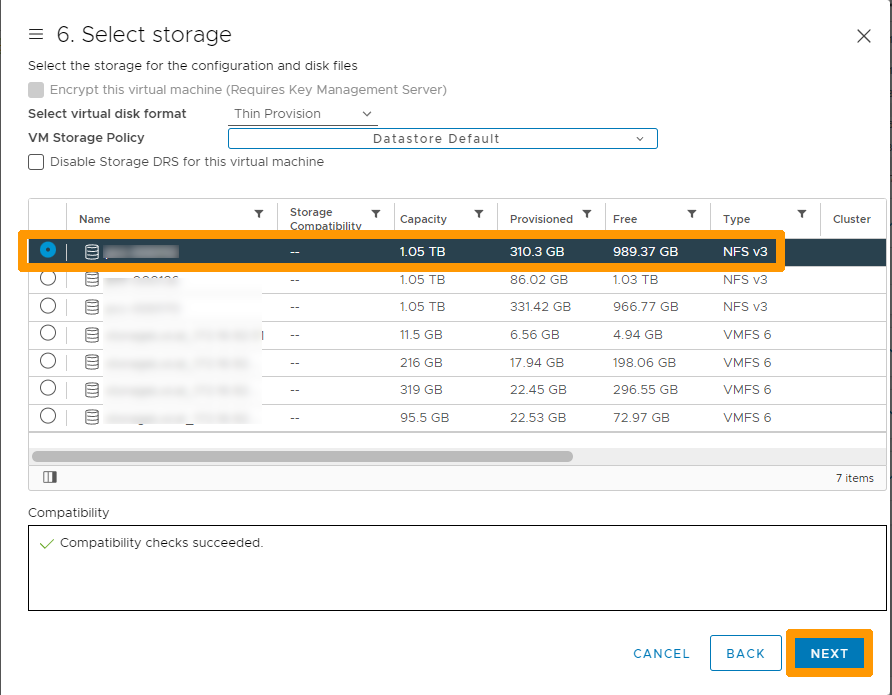Filter the Name column
The image size is (892, 695).
pos(259,214)
